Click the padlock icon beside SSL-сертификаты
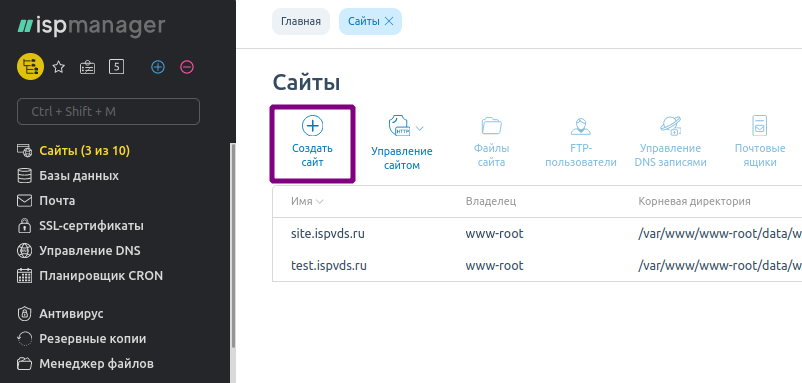Viewport: 802px width, 383px height. click(x=24, y=226)
